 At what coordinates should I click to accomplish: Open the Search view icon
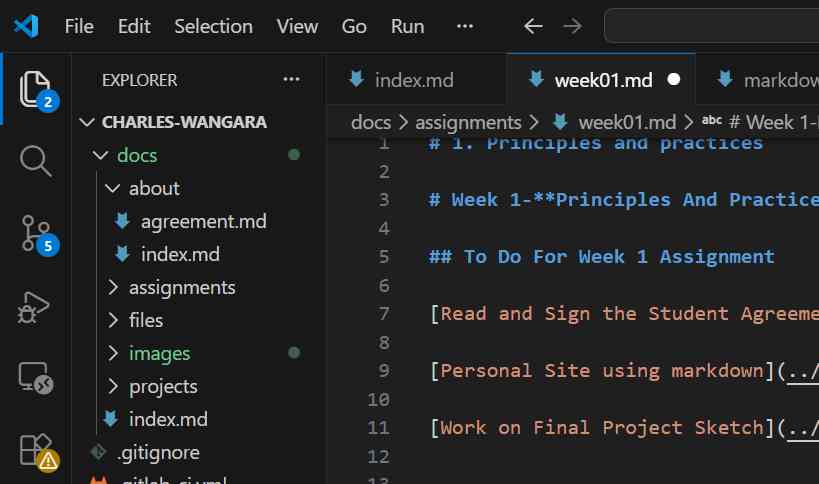pos(35,160)
